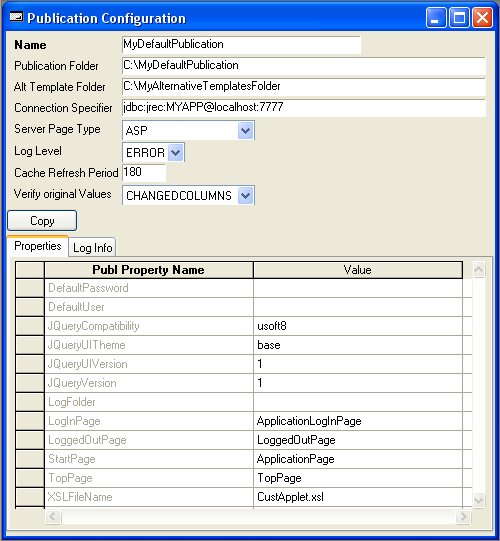Switch to the Properties tab
Viewport: 500px width, 541px height.
38,246
